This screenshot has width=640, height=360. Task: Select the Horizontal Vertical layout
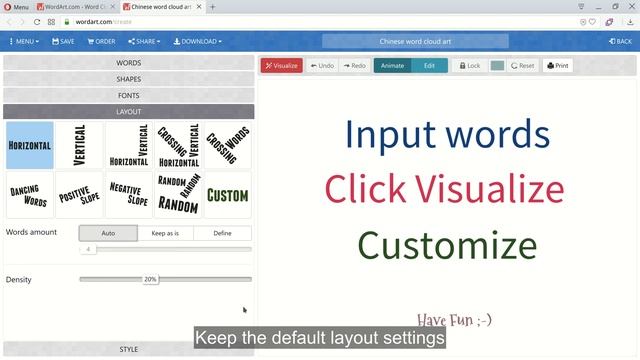(x=129, y=145)
